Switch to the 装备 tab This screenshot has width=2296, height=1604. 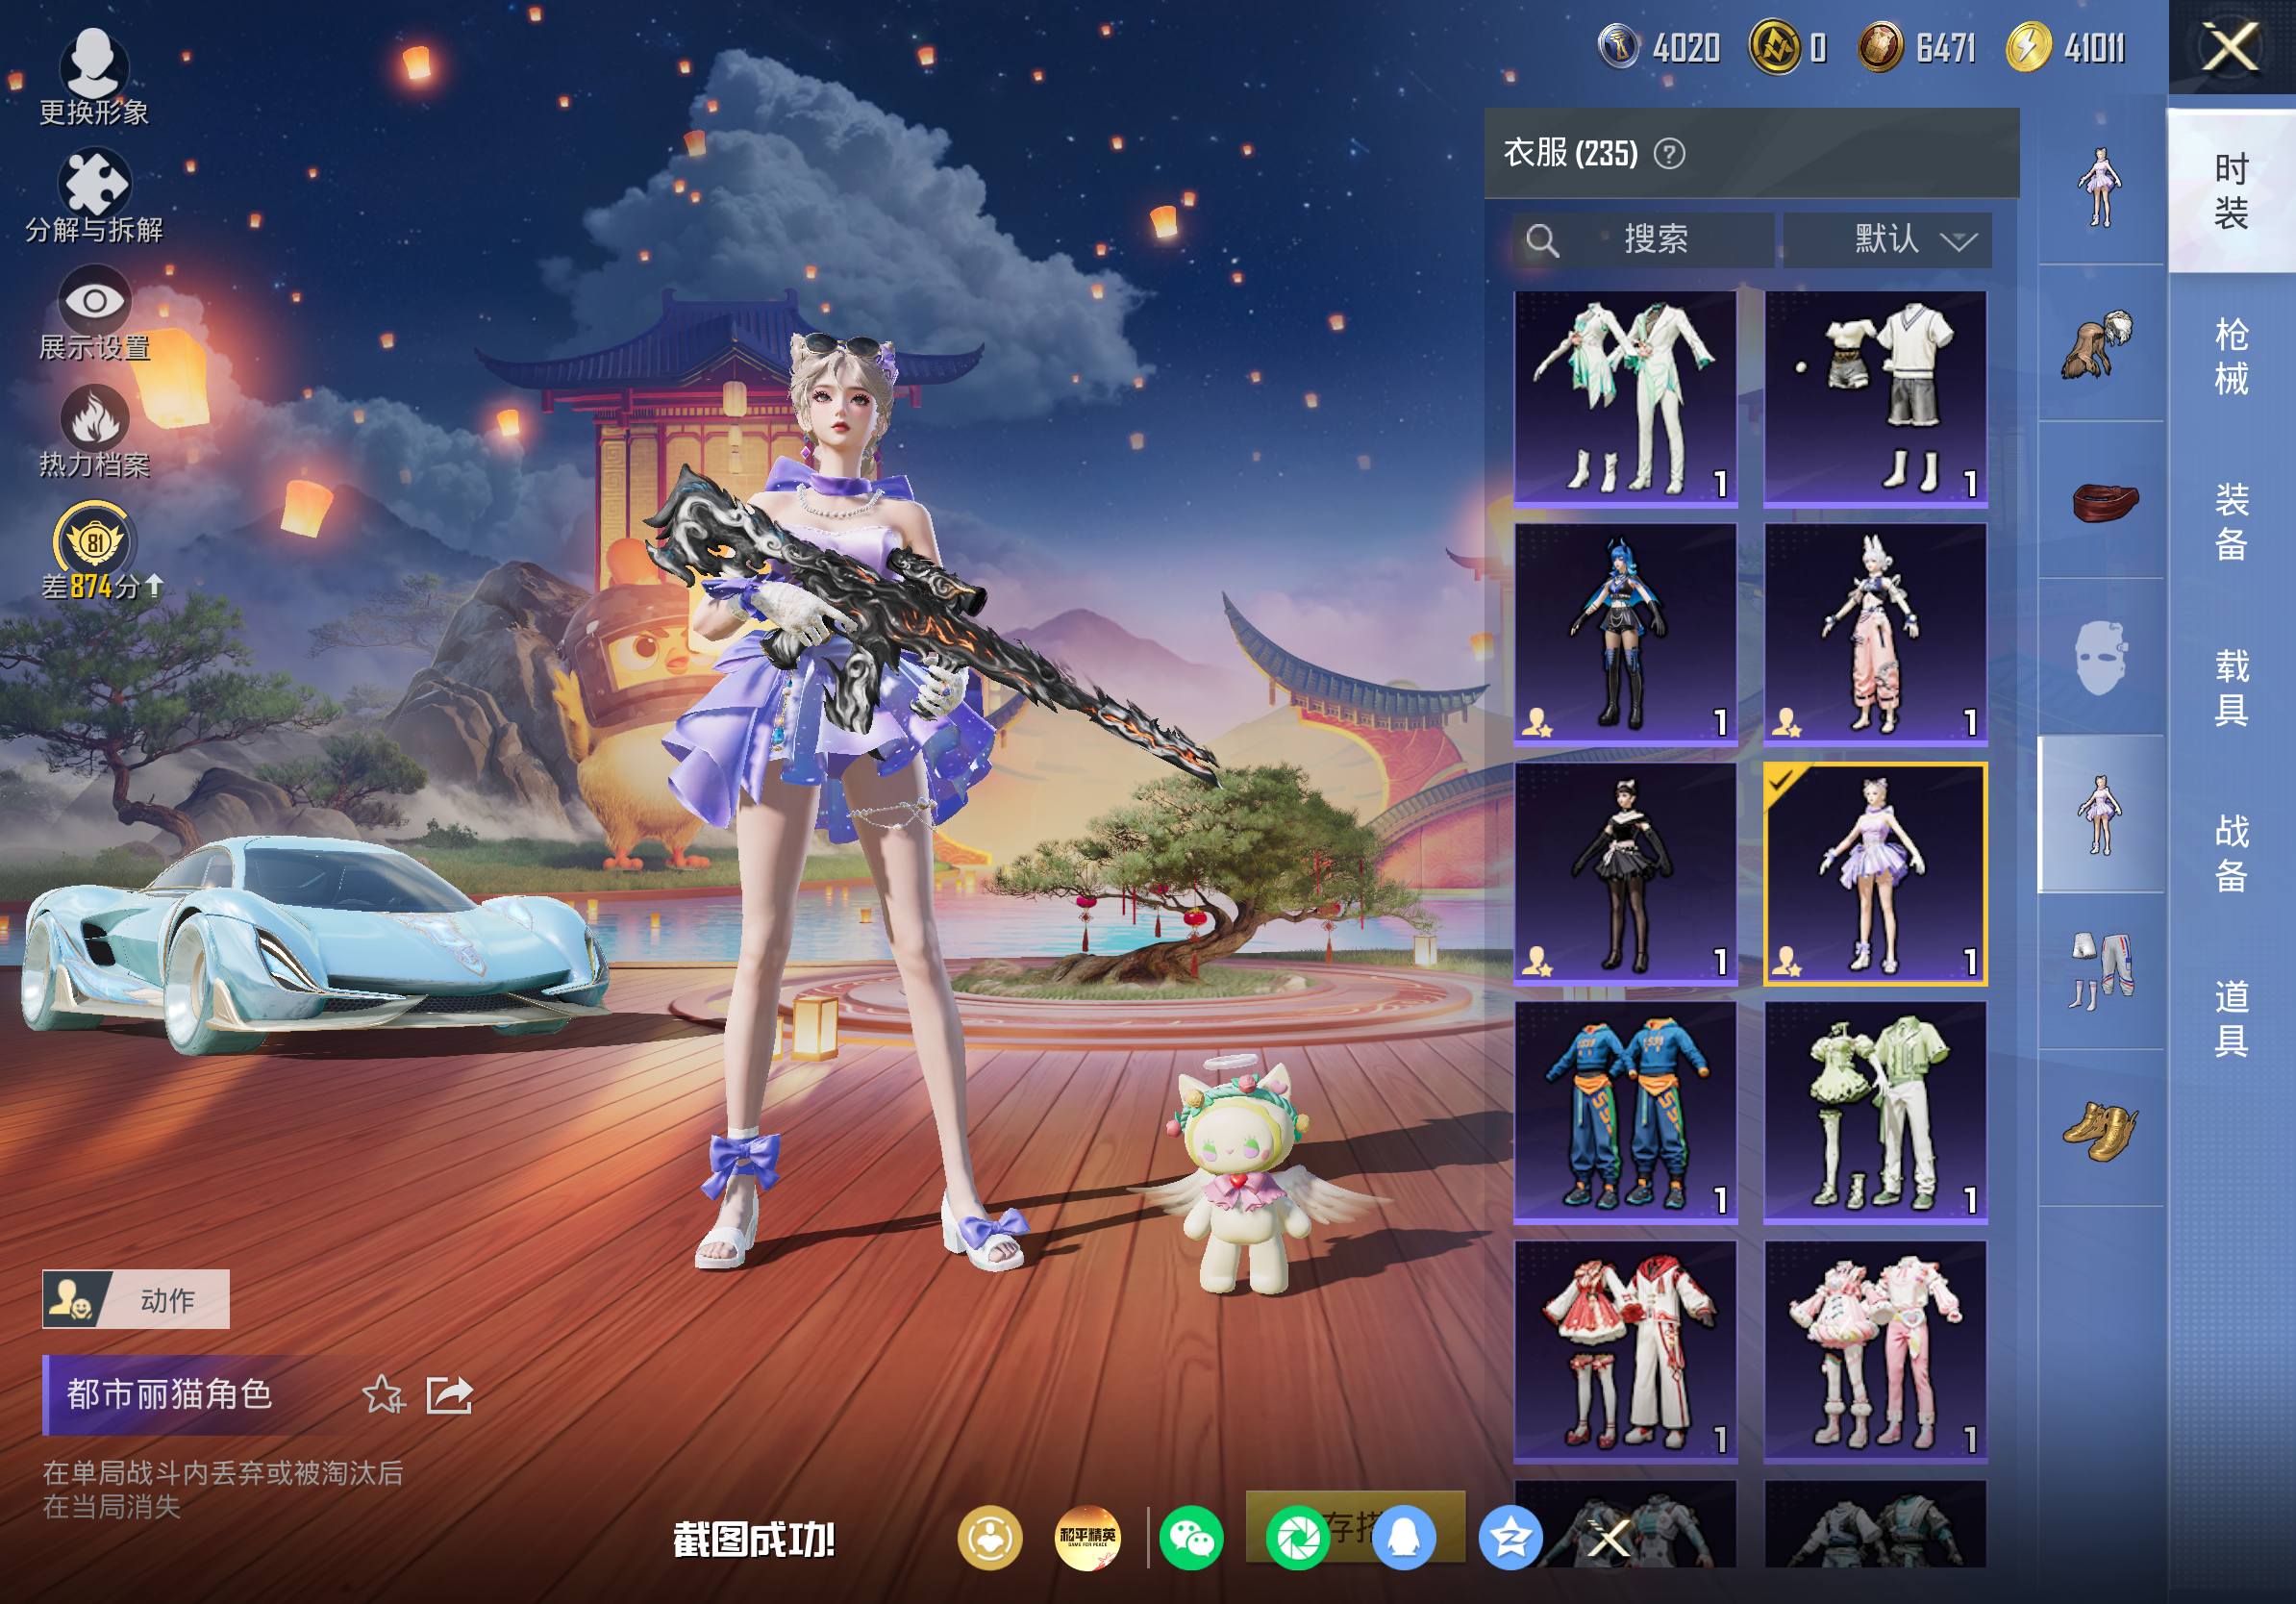(2232, 521)
